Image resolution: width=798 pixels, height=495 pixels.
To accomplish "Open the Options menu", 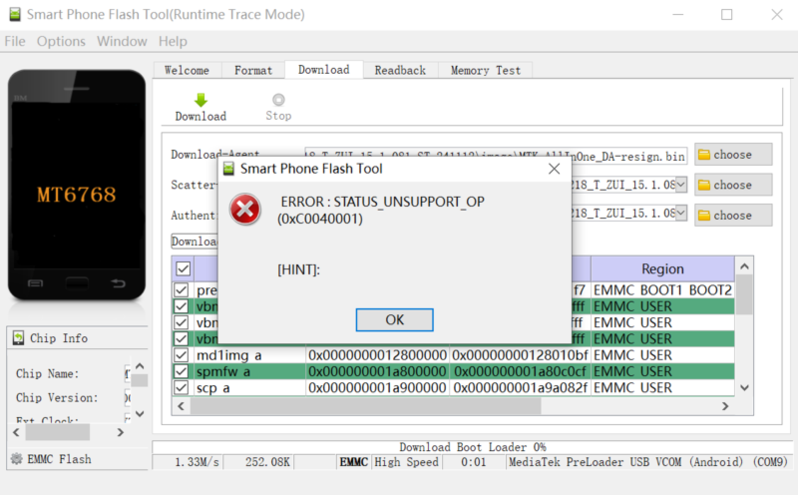I will pyautogui.click(x=61, y=41).
